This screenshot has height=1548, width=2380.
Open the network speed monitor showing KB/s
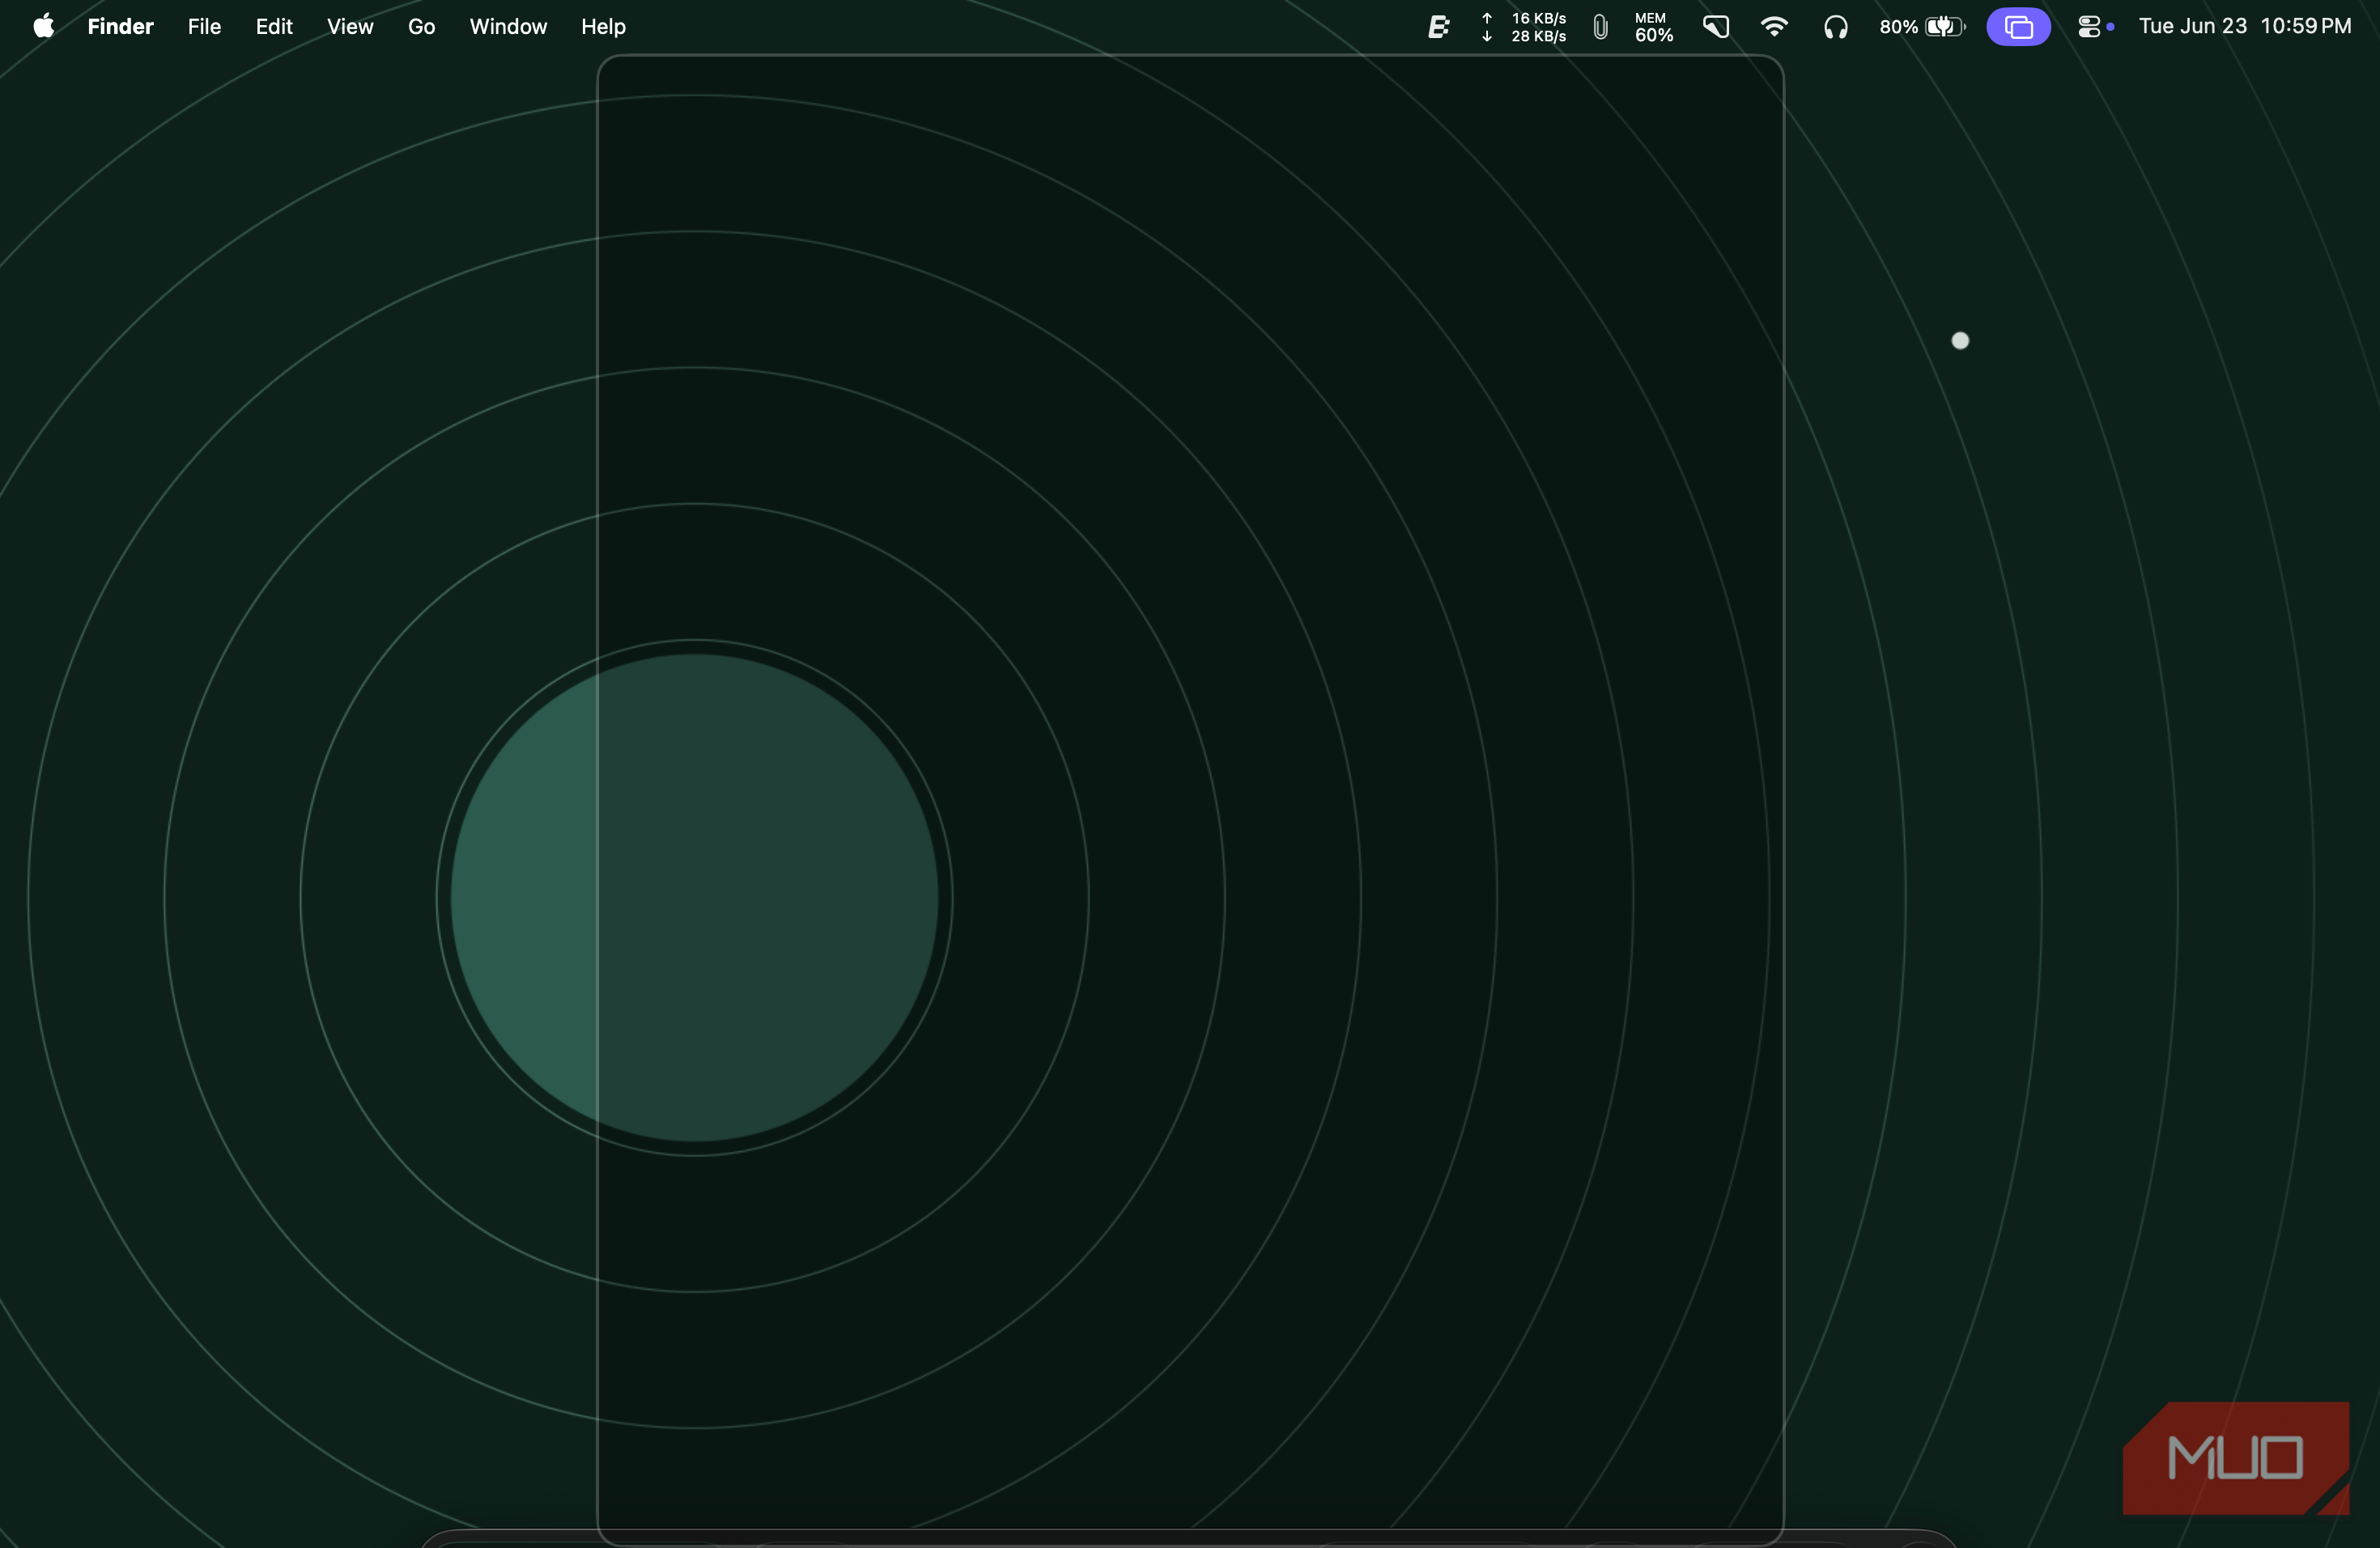[x=1524, y=27]
